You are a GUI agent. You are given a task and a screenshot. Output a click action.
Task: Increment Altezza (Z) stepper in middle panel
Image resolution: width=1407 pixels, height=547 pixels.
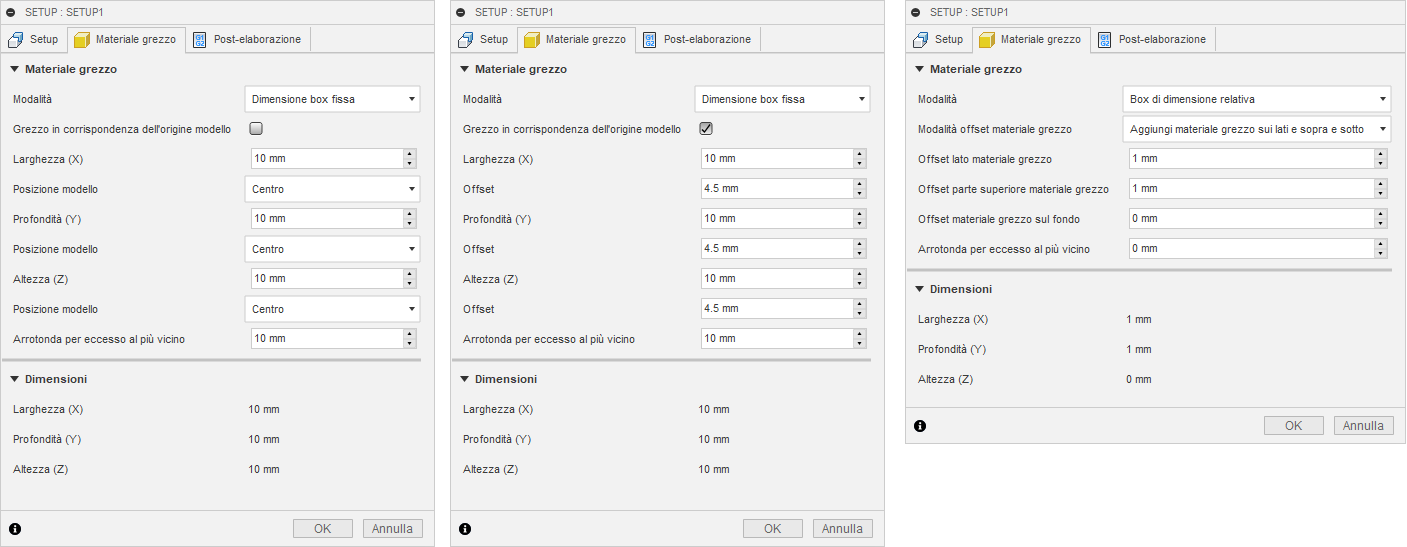point(859,274)
